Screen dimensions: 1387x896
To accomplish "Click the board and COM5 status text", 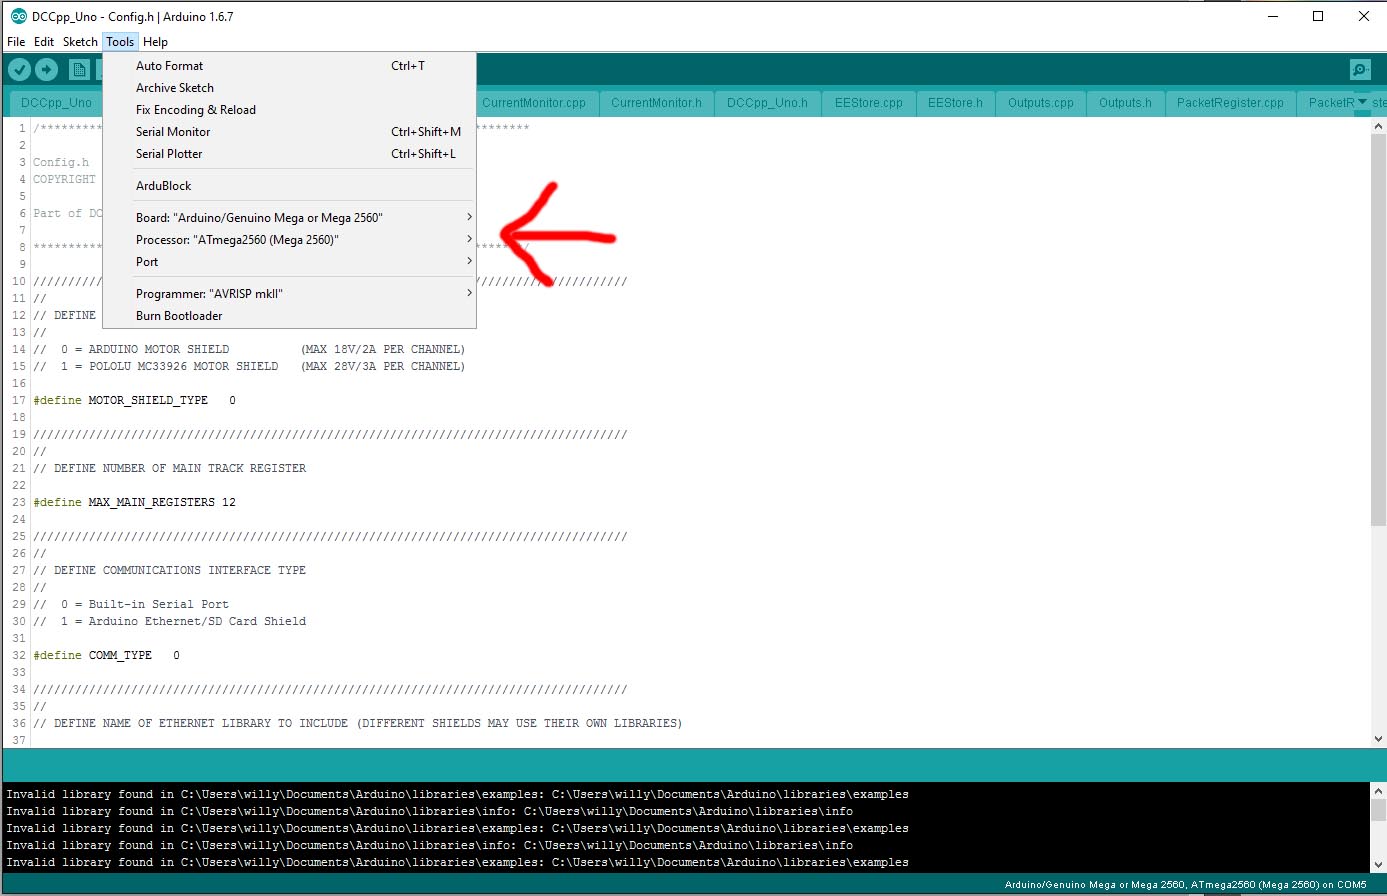I will point(1185,885).
